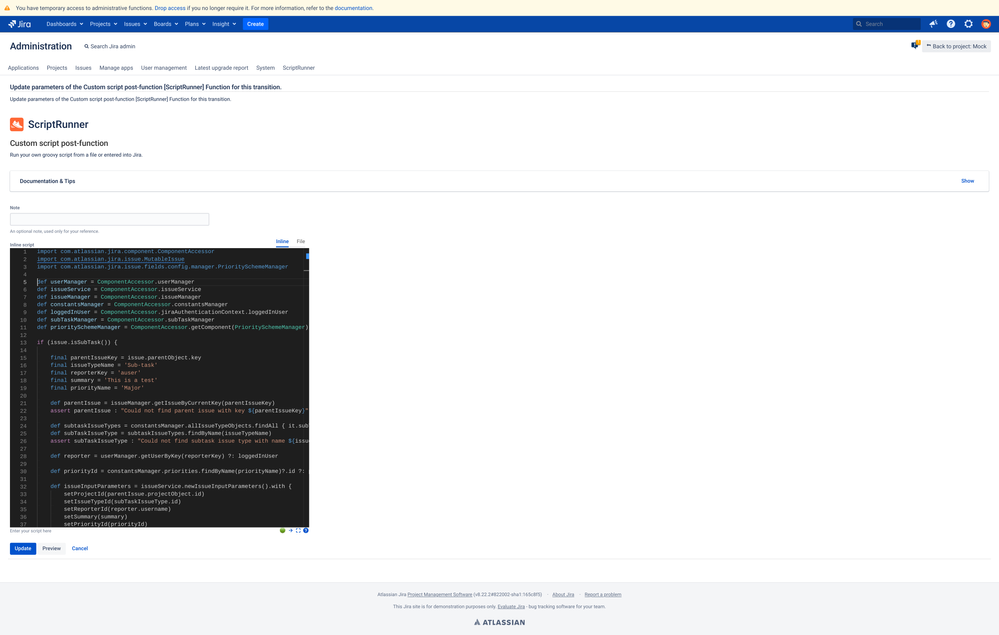
Task: Open the Applications admin tab
Action: point(23,68)
